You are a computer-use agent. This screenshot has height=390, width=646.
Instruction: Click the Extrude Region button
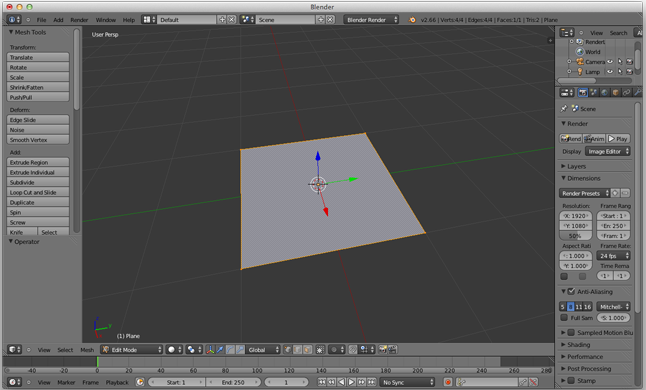click(38, 162)
